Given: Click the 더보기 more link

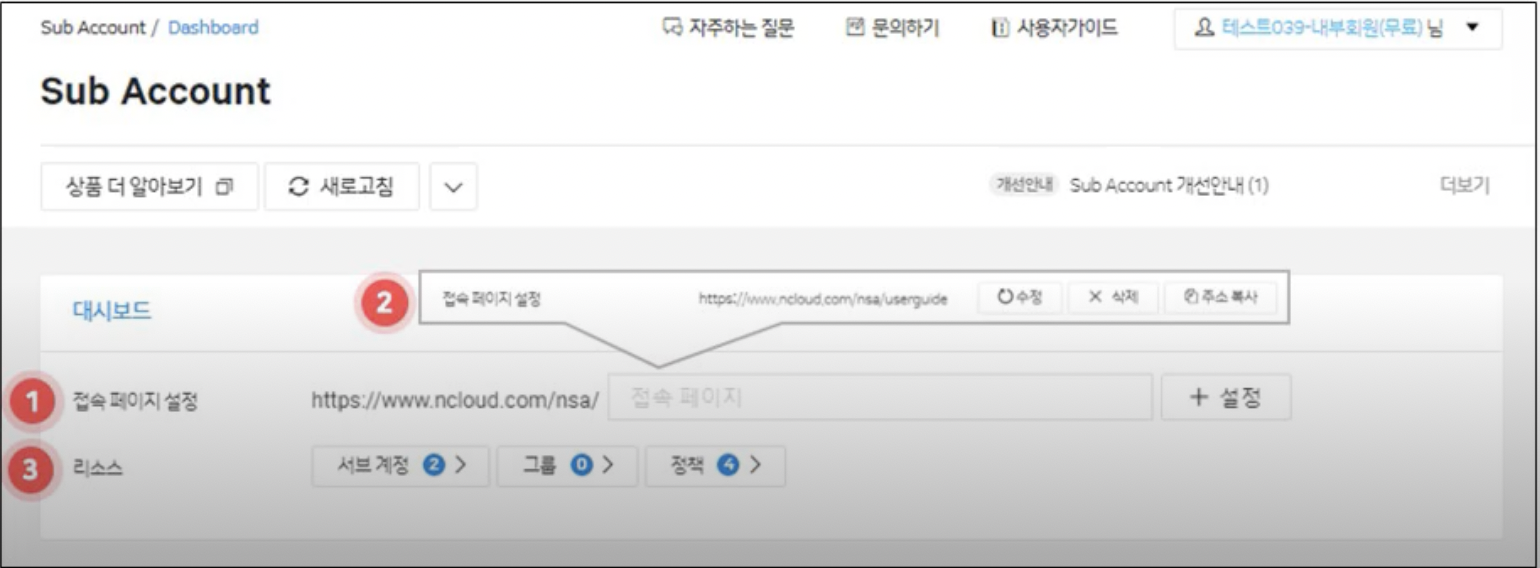Looking at the screenshot, I should click(1464, 186).
